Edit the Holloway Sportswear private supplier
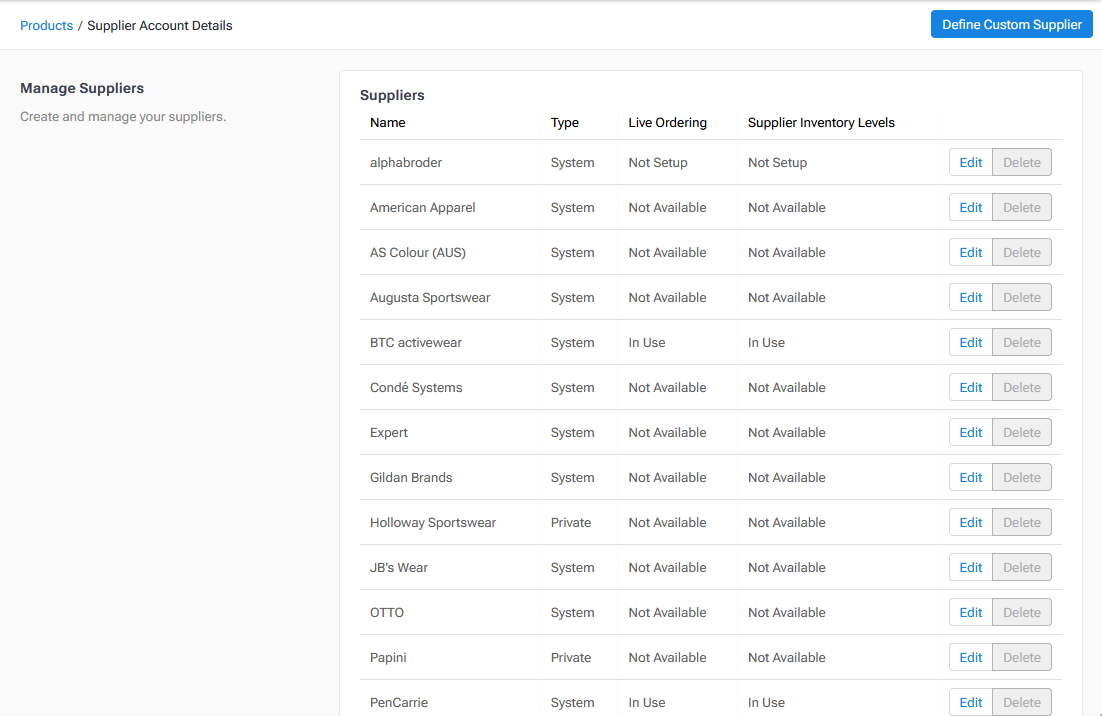Image resolution: width=1102 pixels, height=716 pixels. [x=969, y=522]
